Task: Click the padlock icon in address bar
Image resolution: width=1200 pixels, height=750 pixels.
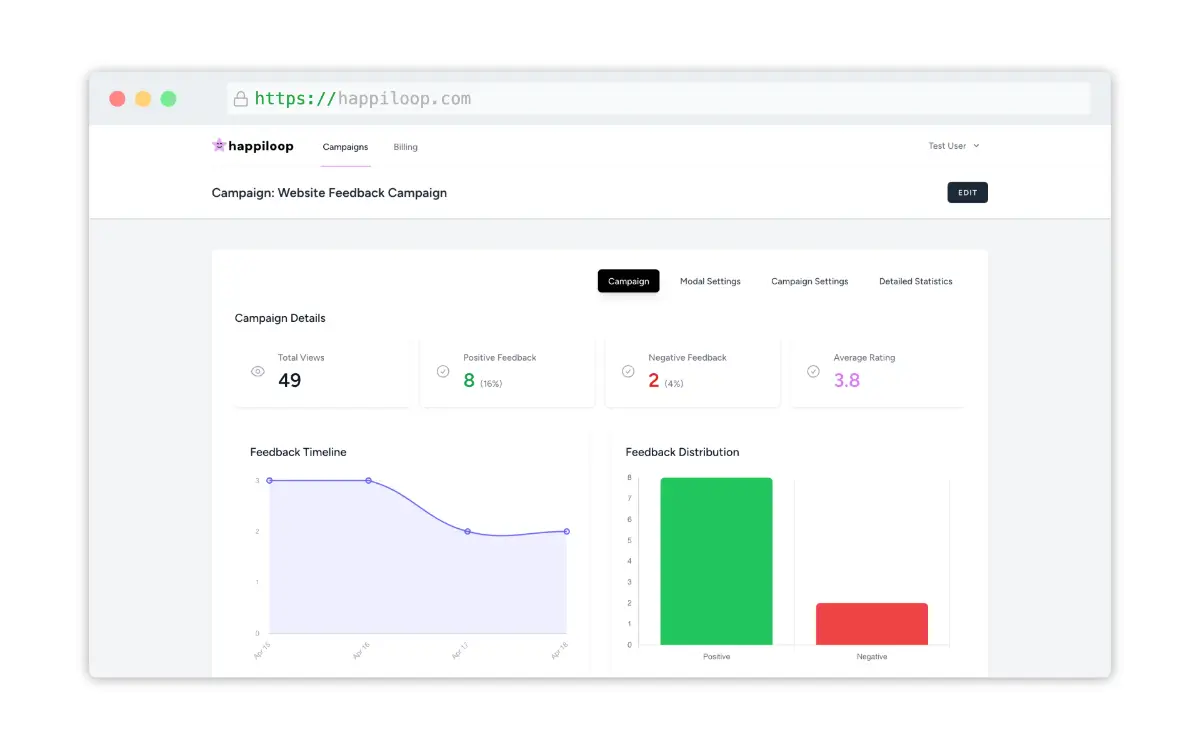Action: tap(240, 99)
